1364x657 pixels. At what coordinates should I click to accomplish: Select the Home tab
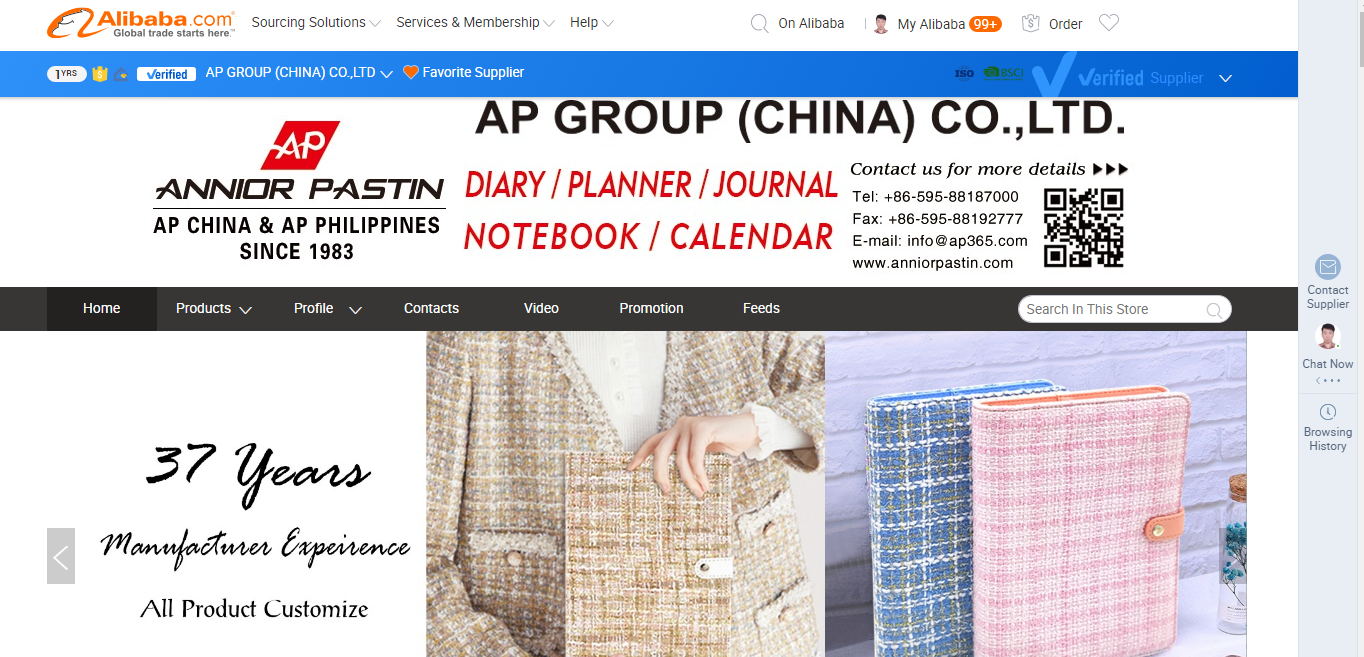[101, 308]
